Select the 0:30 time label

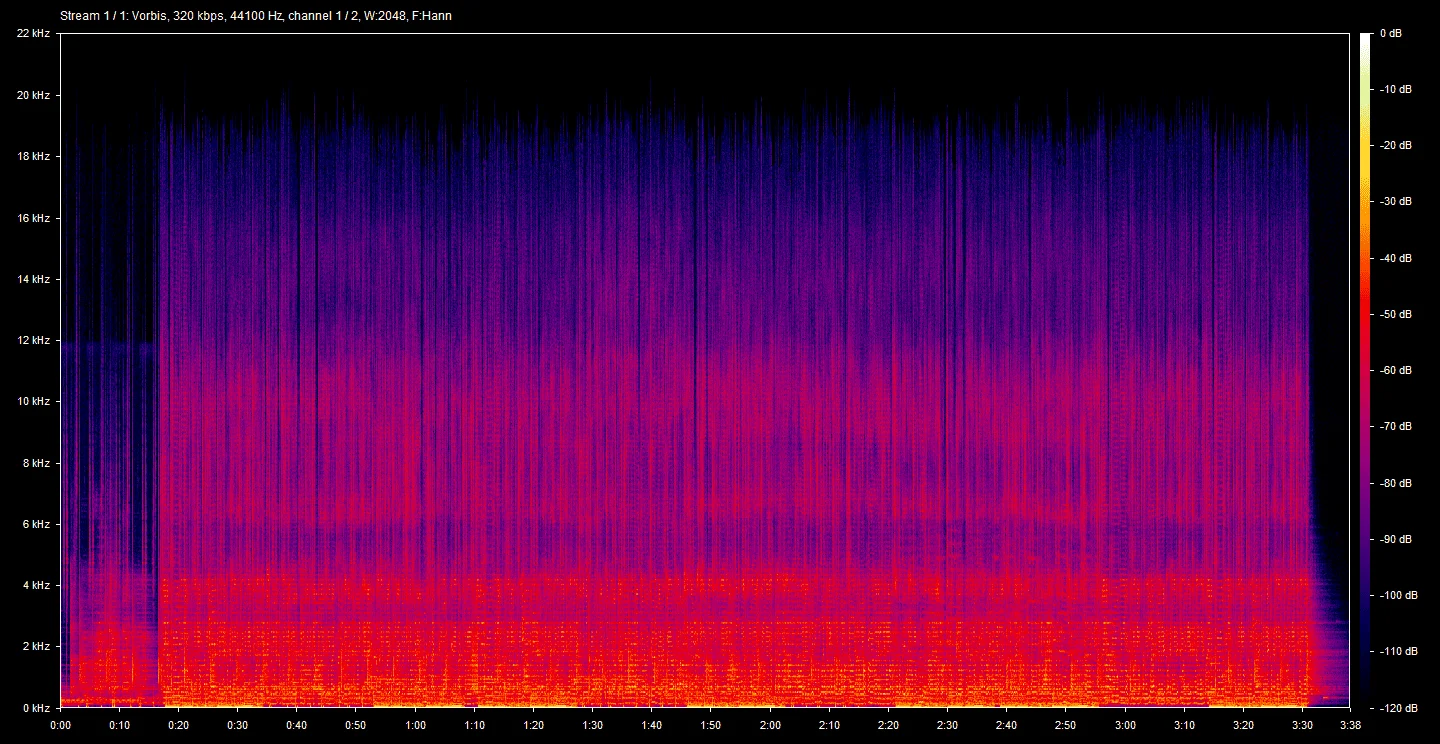click(238, 725)
